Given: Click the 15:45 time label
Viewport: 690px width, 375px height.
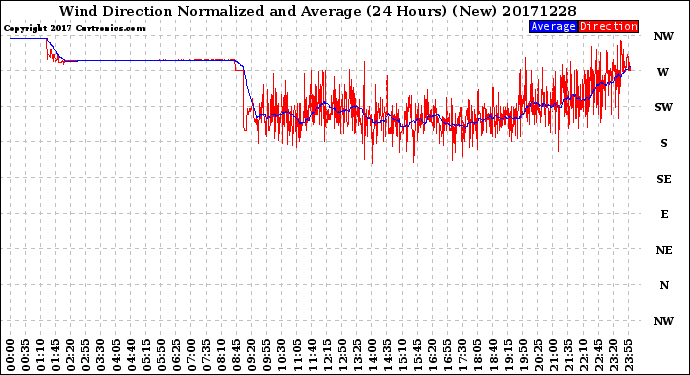Looking at the screenshot, I should pos(418,355).
